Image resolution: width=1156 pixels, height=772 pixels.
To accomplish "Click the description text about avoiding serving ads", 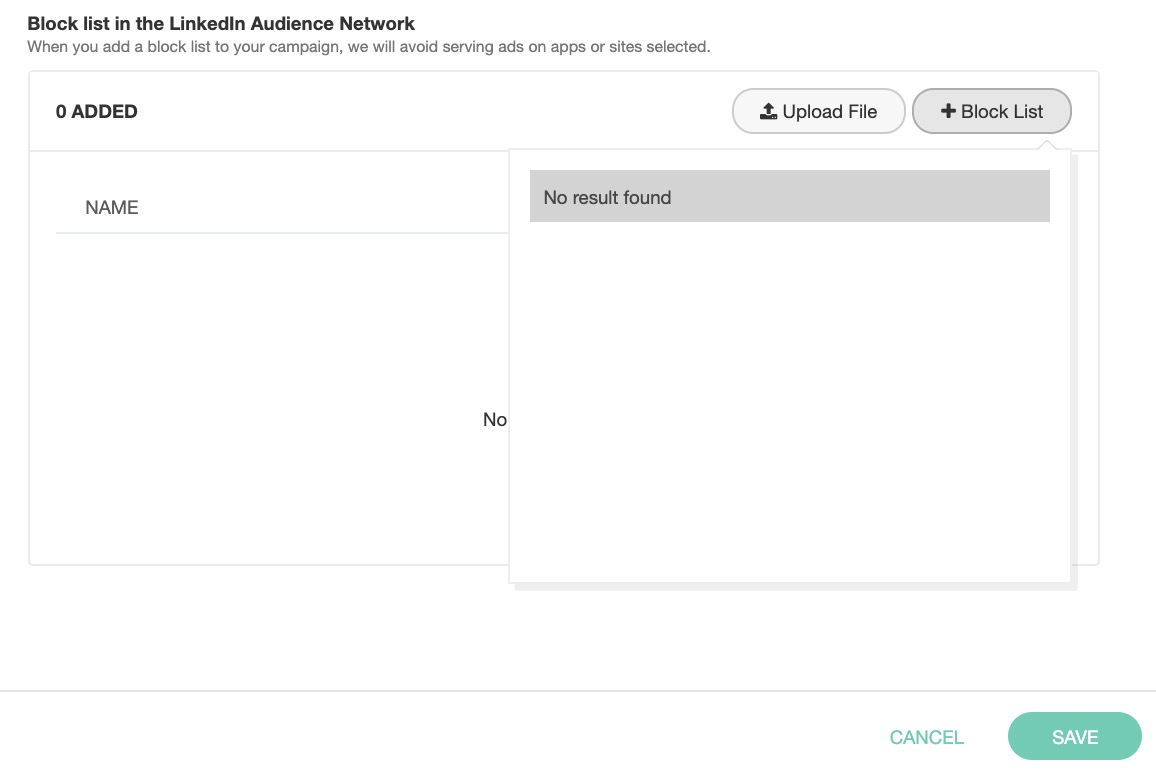I will [368, 47].
